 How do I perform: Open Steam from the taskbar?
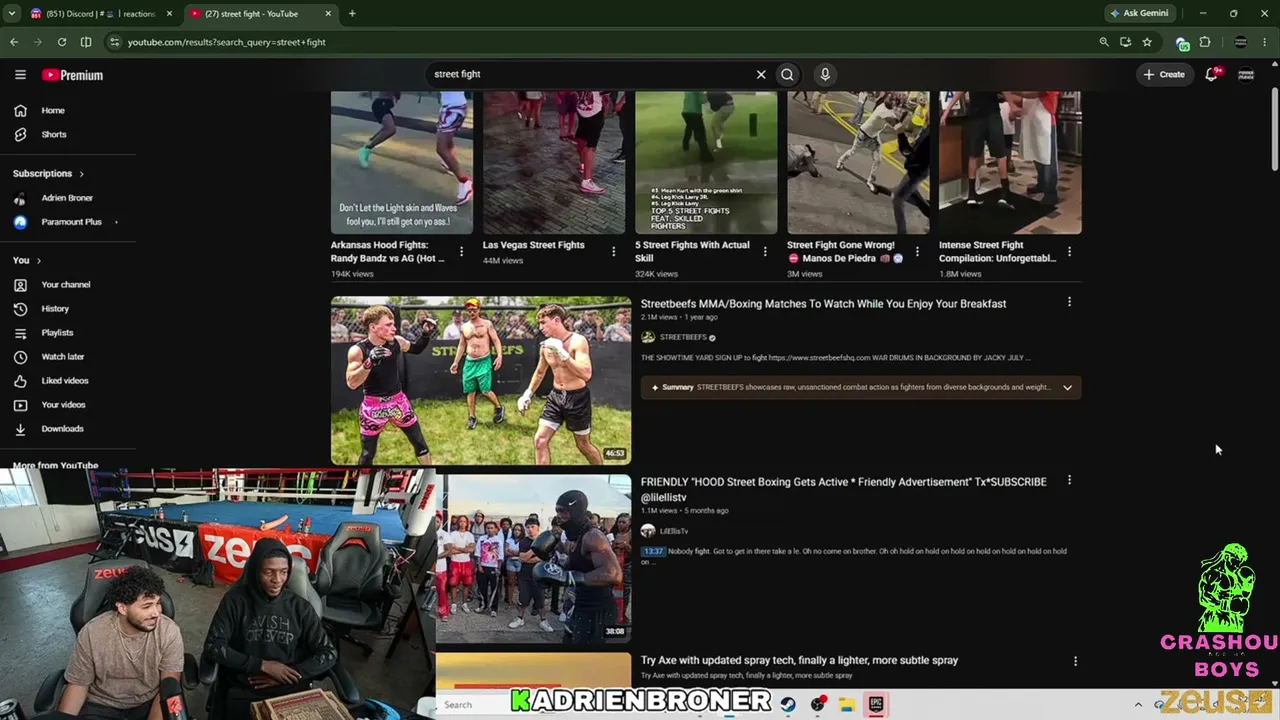pyautogui.click(x=788, y=704)
